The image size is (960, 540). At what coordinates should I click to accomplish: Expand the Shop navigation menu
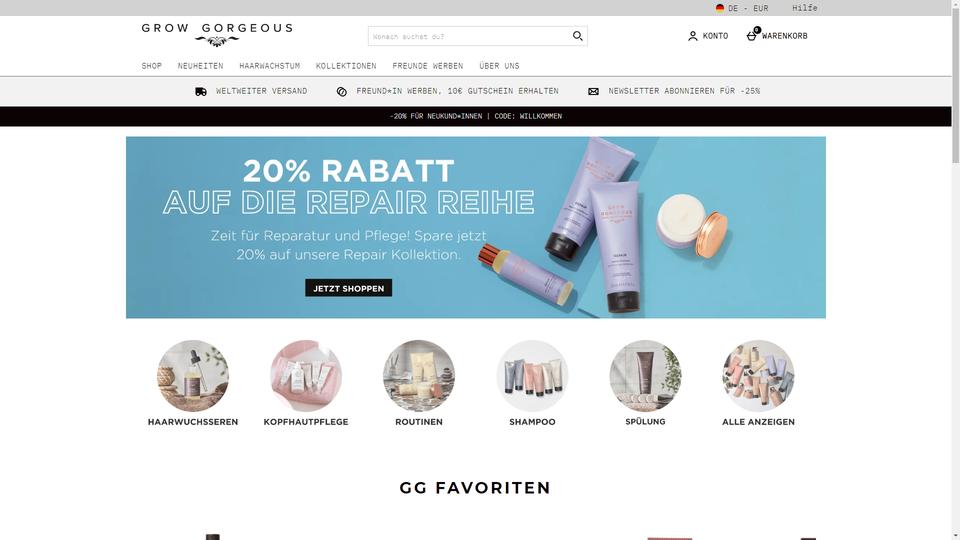(x=152, y=66)
